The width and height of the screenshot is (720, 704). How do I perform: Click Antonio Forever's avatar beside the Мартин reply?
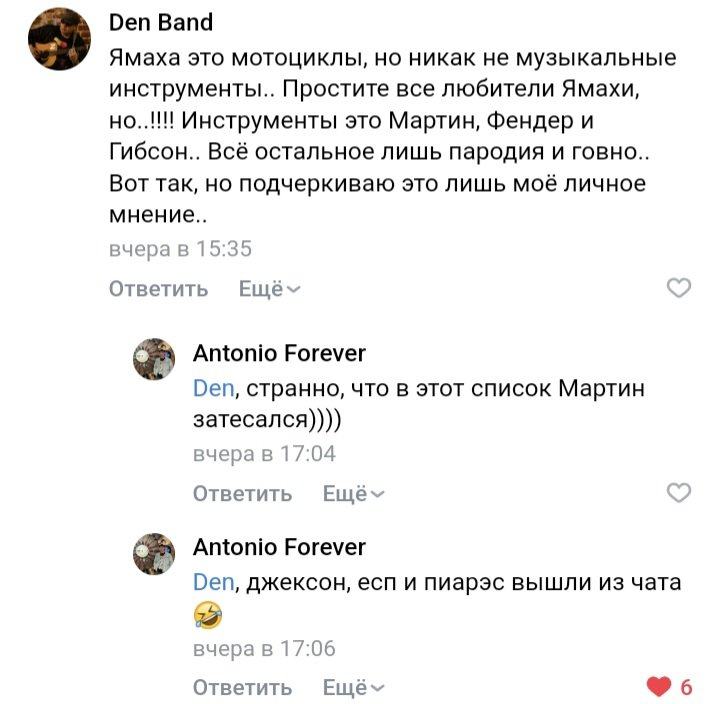pos(154,357)
